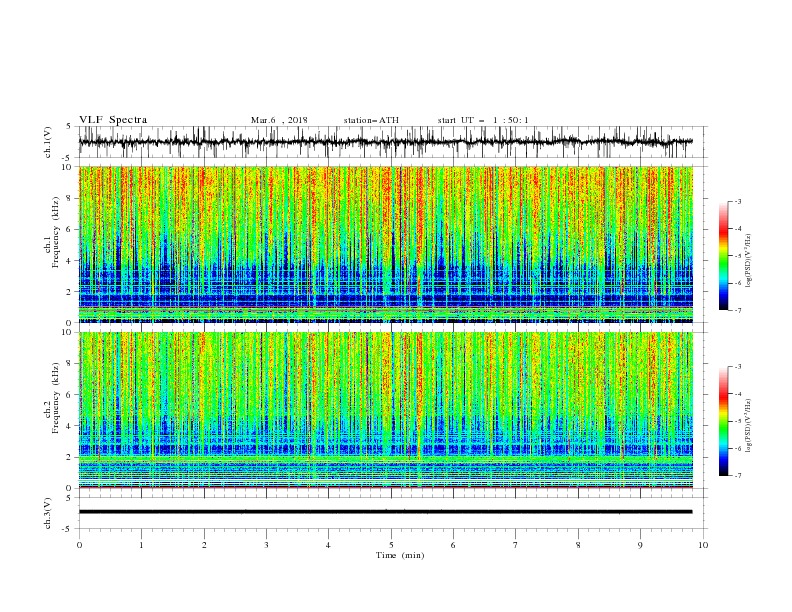
Task: Click the "VLF Spectra" plot title
Action: [113, 120]
